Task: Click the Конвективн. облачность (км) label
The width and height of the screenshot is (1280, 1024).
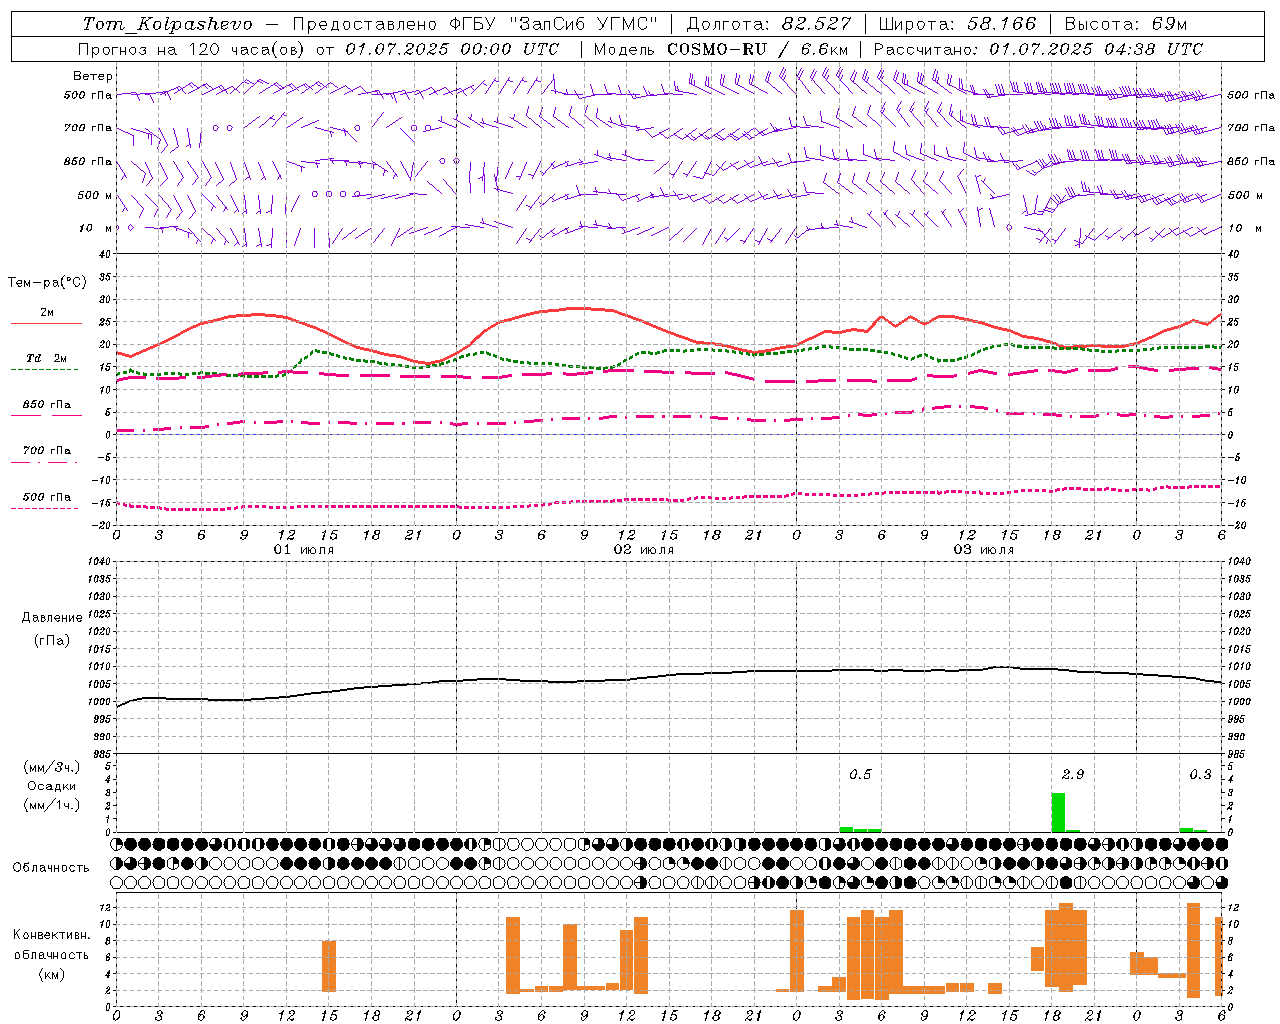Action: point(51,954)
